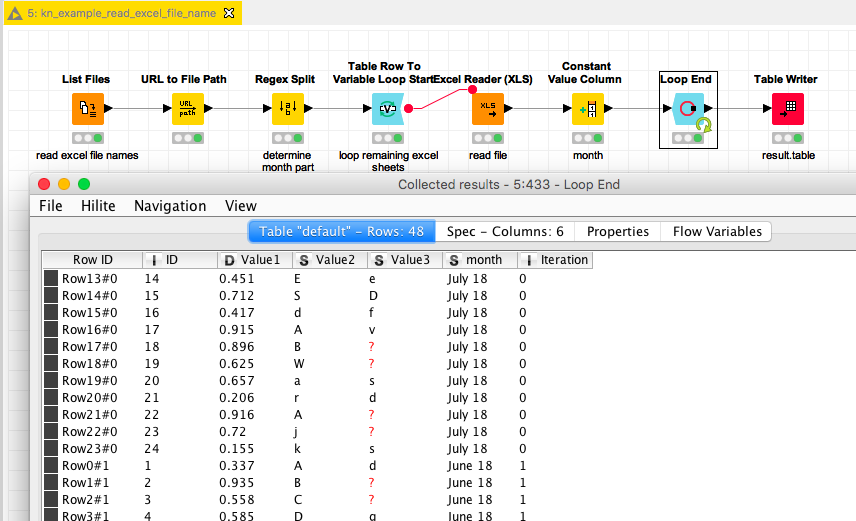Click the Loop End node icon

pos(687,109)
